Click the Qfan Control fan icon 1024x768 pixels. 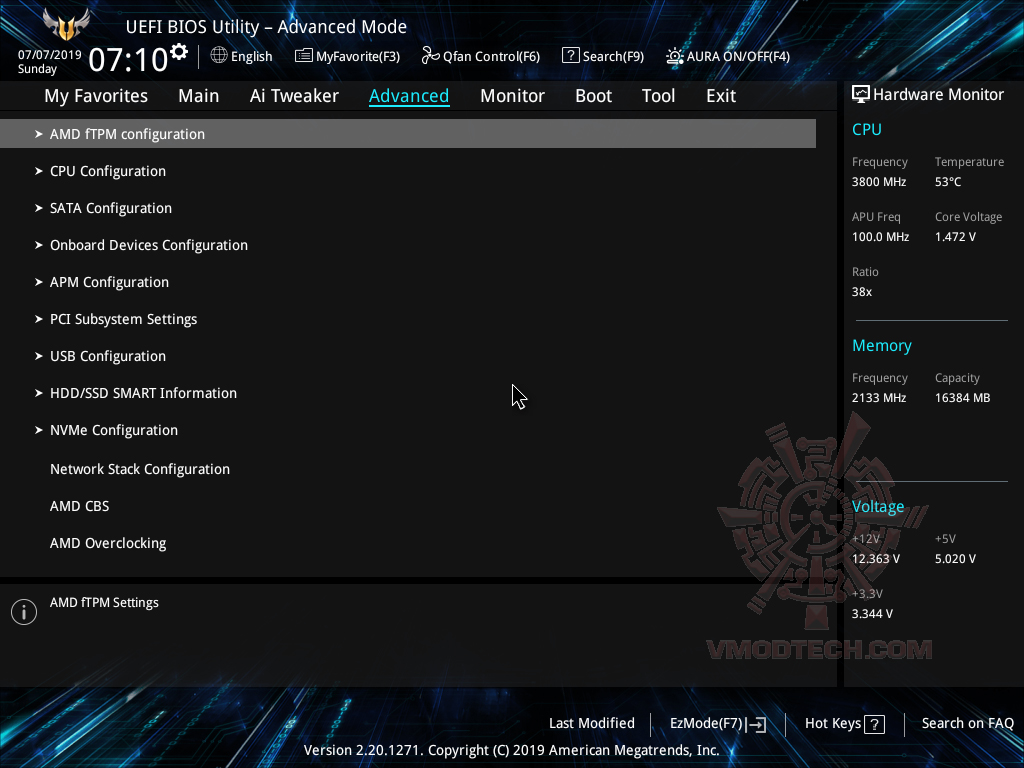(430, 56)
